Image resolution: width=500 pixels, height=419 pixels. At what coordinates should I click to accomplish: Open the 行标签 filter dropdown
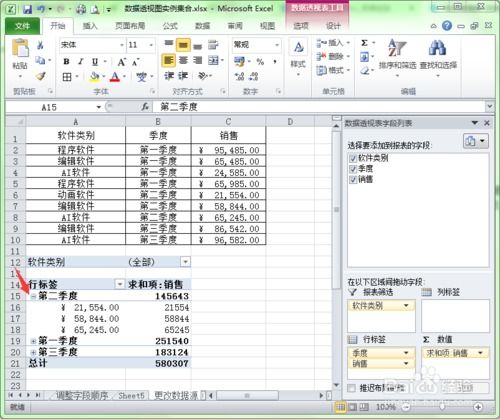coord(120,284)
